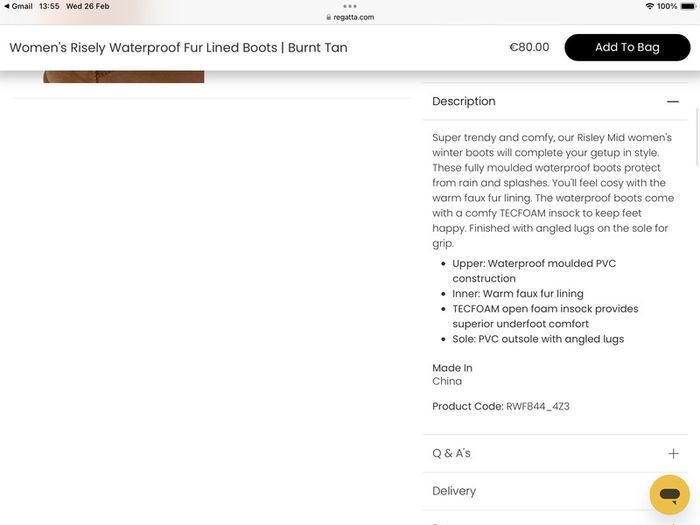Open the Description section header
Viewport: 700px width, 525px height.
point(555,101)
